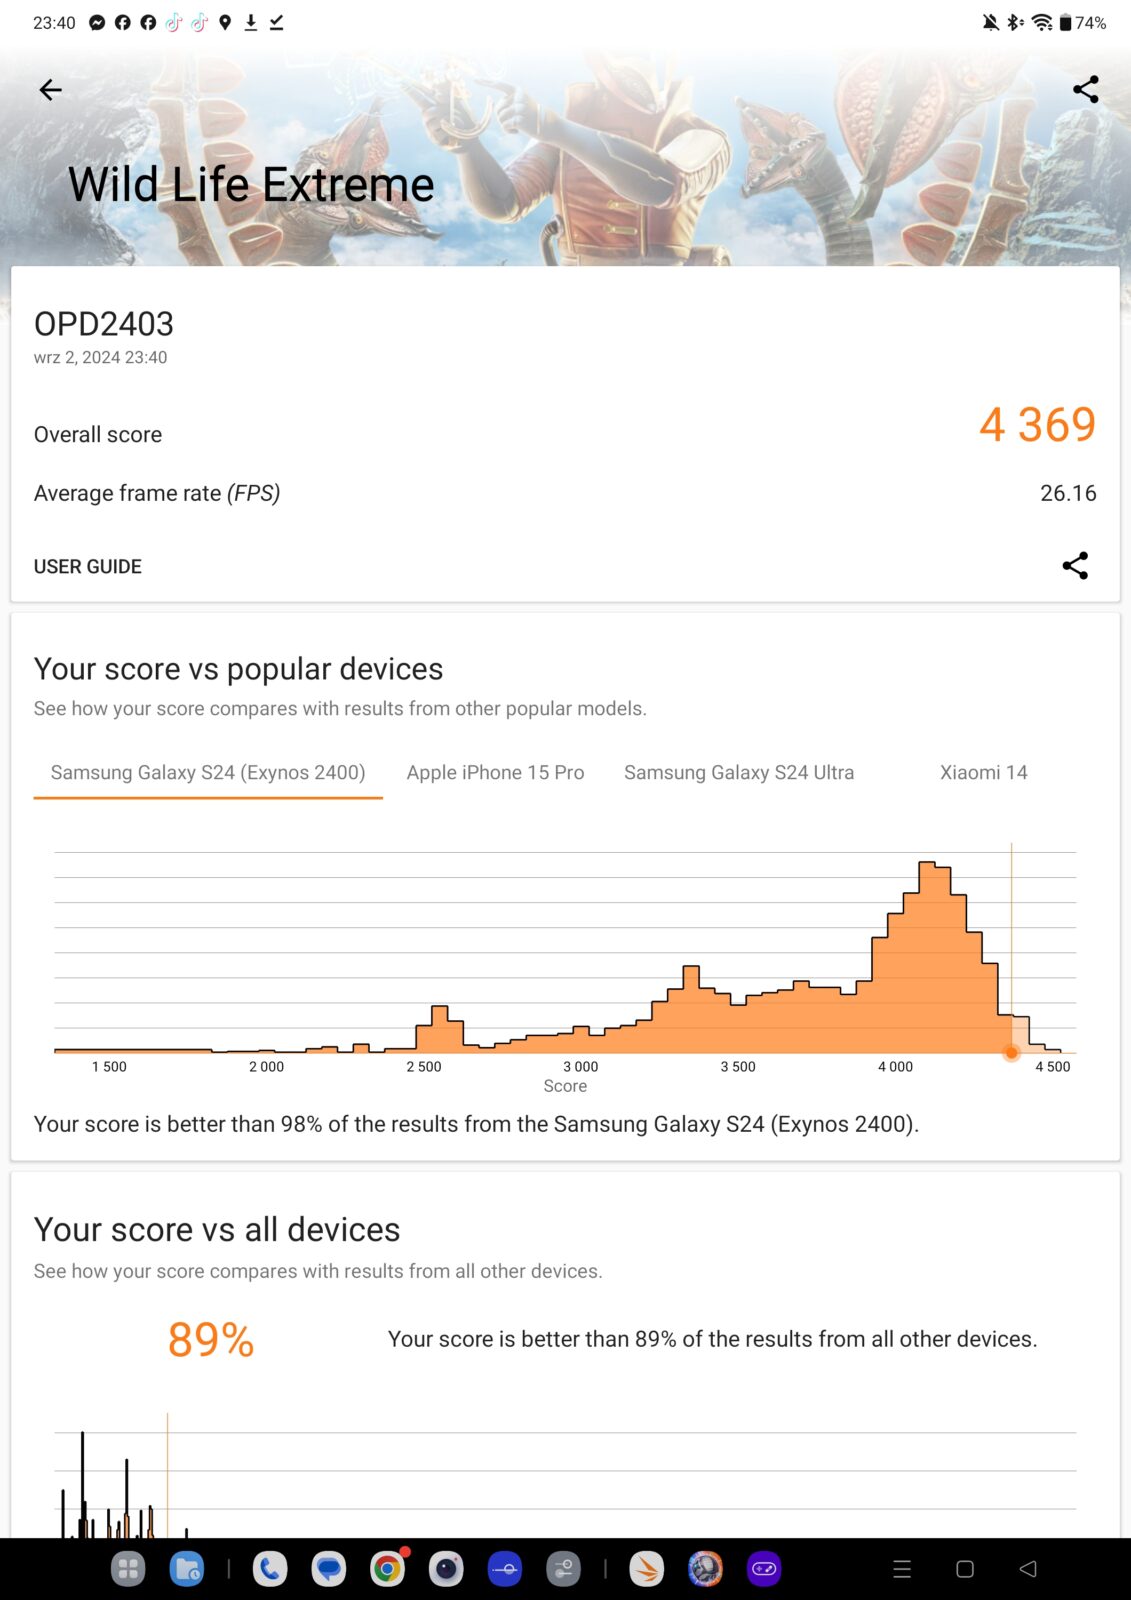
Task: Switch to the Apple iPhone 15 Pro tab
Action: 495,773
